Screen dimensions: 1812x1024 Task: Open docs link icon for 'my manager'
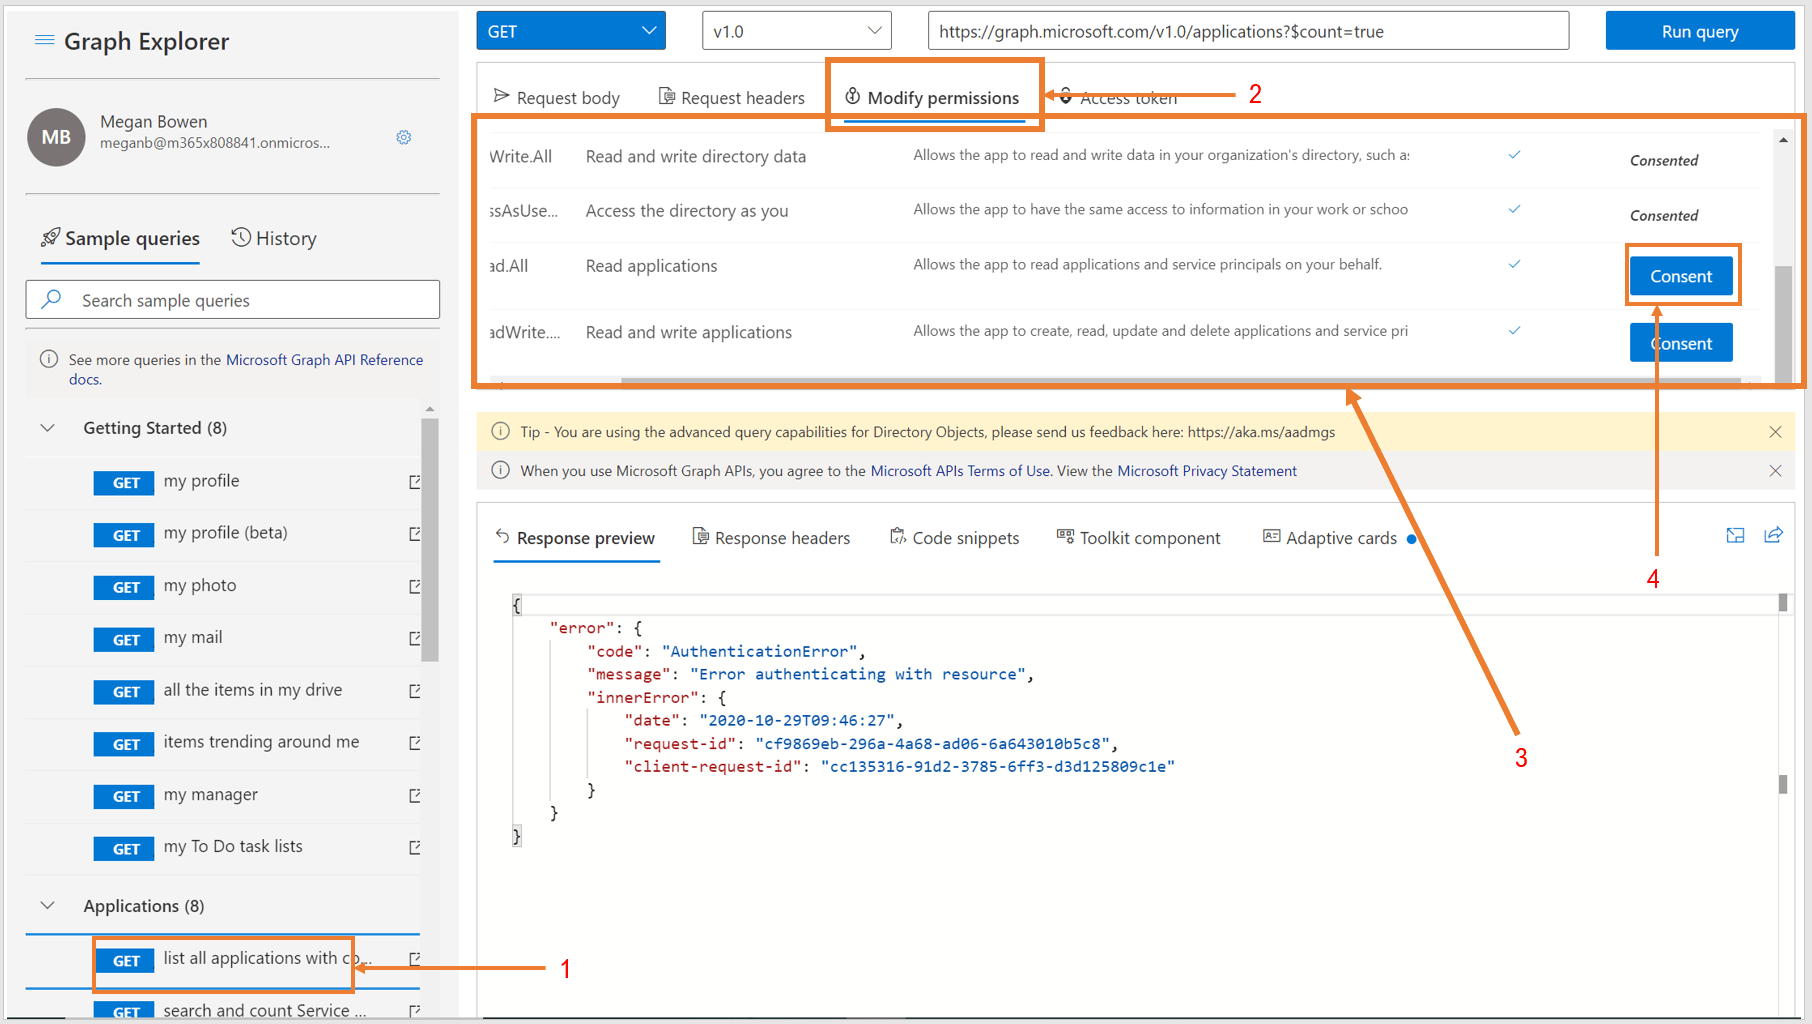coord(415,796)
